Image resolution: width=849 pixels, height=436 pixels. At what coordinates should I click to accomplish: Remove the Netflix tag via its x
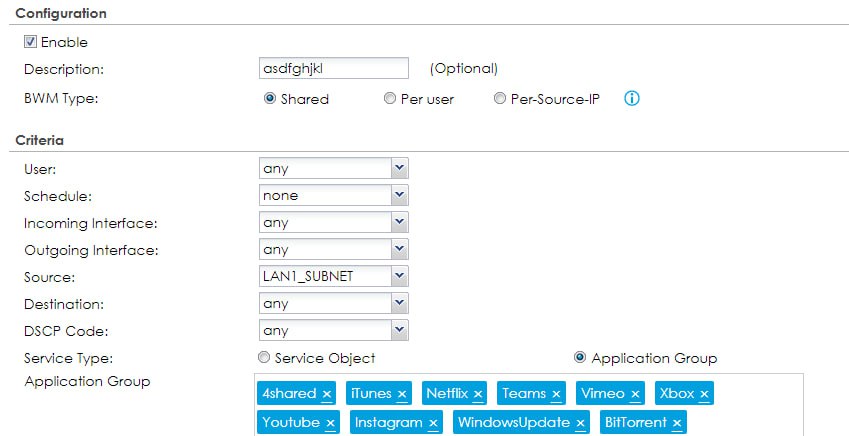click(x=478, y=394)
